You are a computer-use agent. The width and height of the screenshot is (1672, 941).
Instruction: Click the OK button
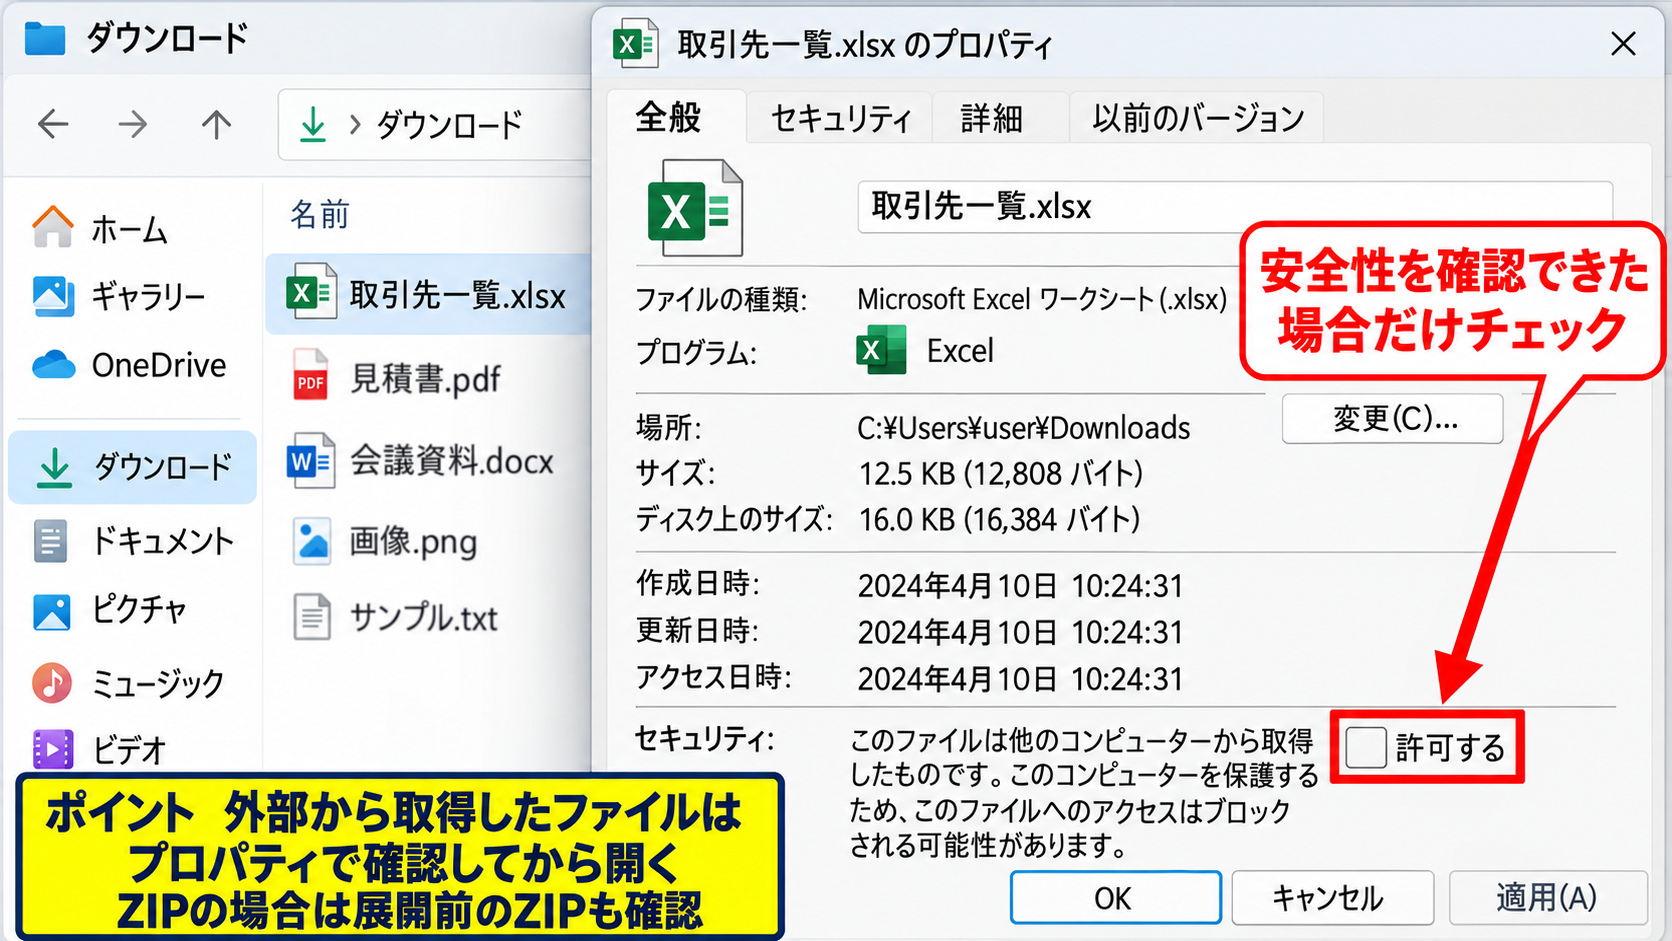(x=1115, y=898)
